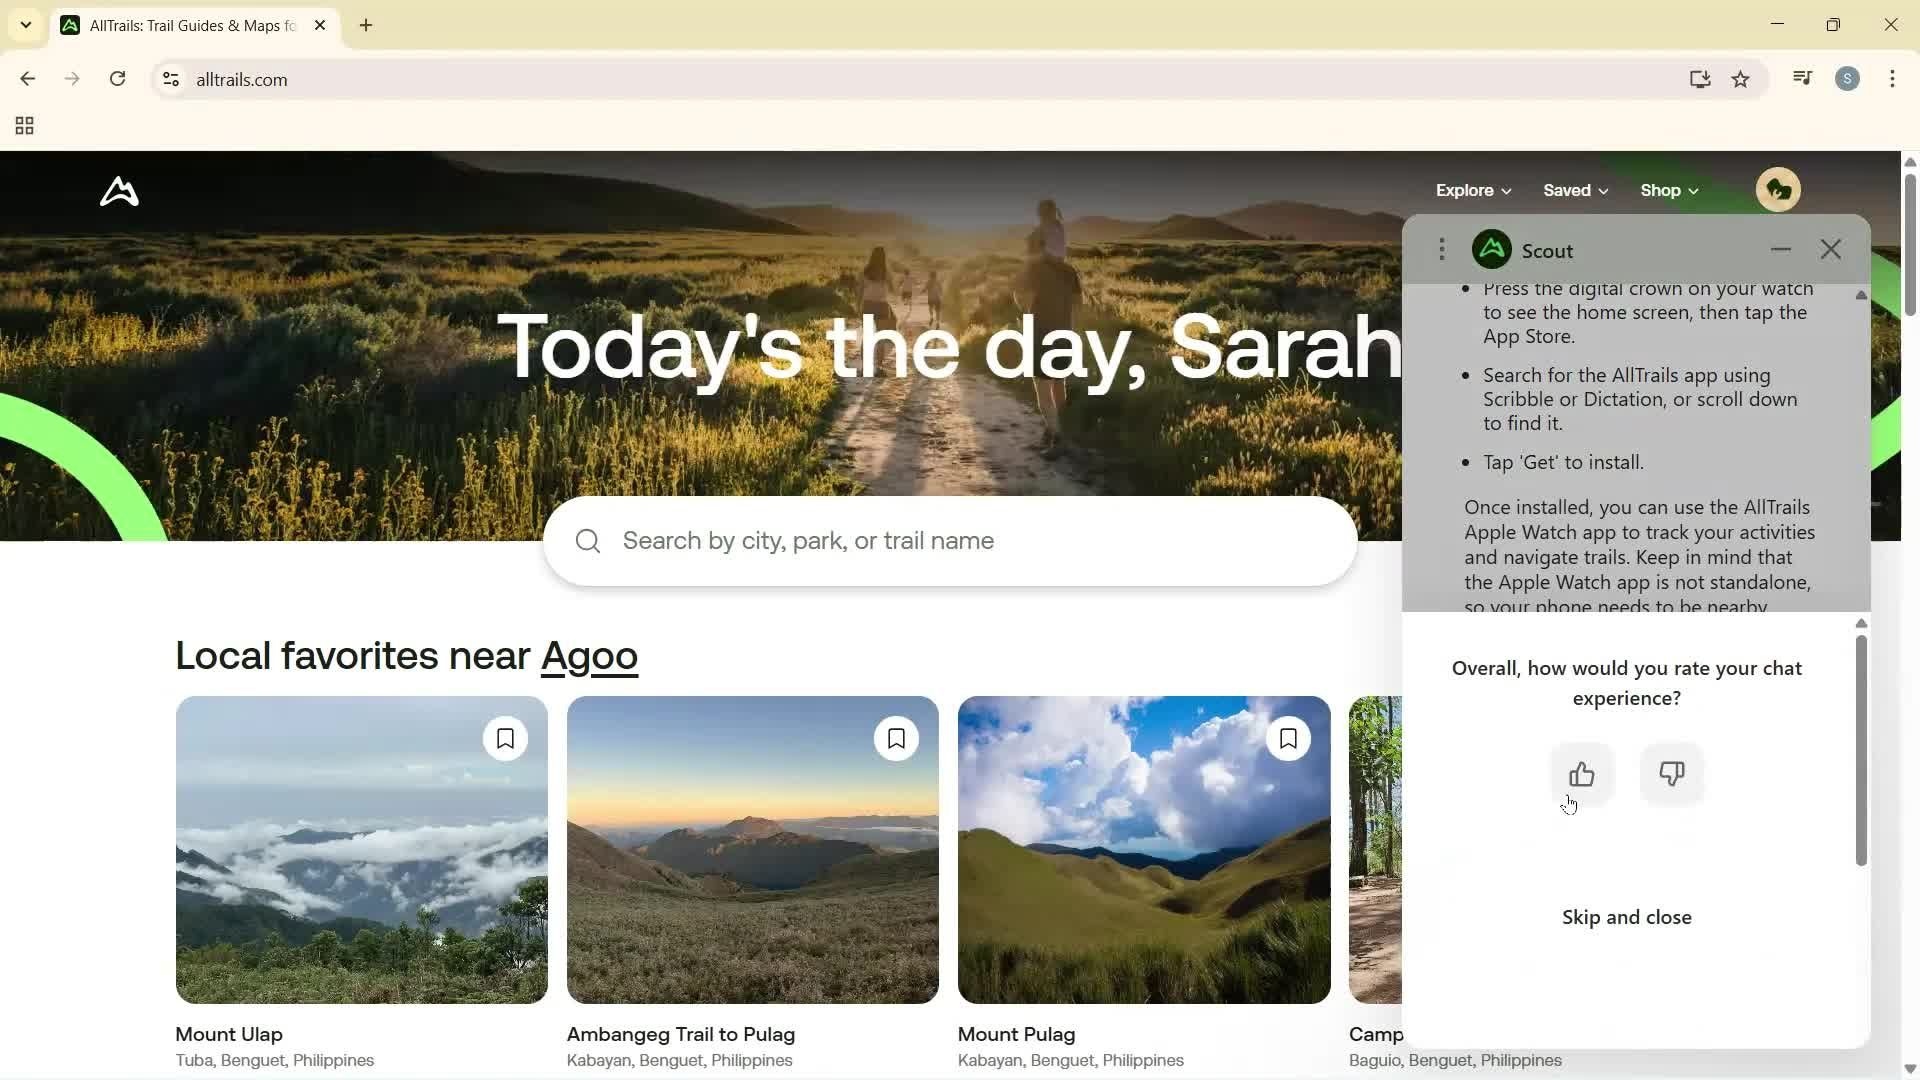Expand the Saved dropdown menu
This screenshot has width=1920, height=1080.
pyautogui.click(x=1575, y=190)
